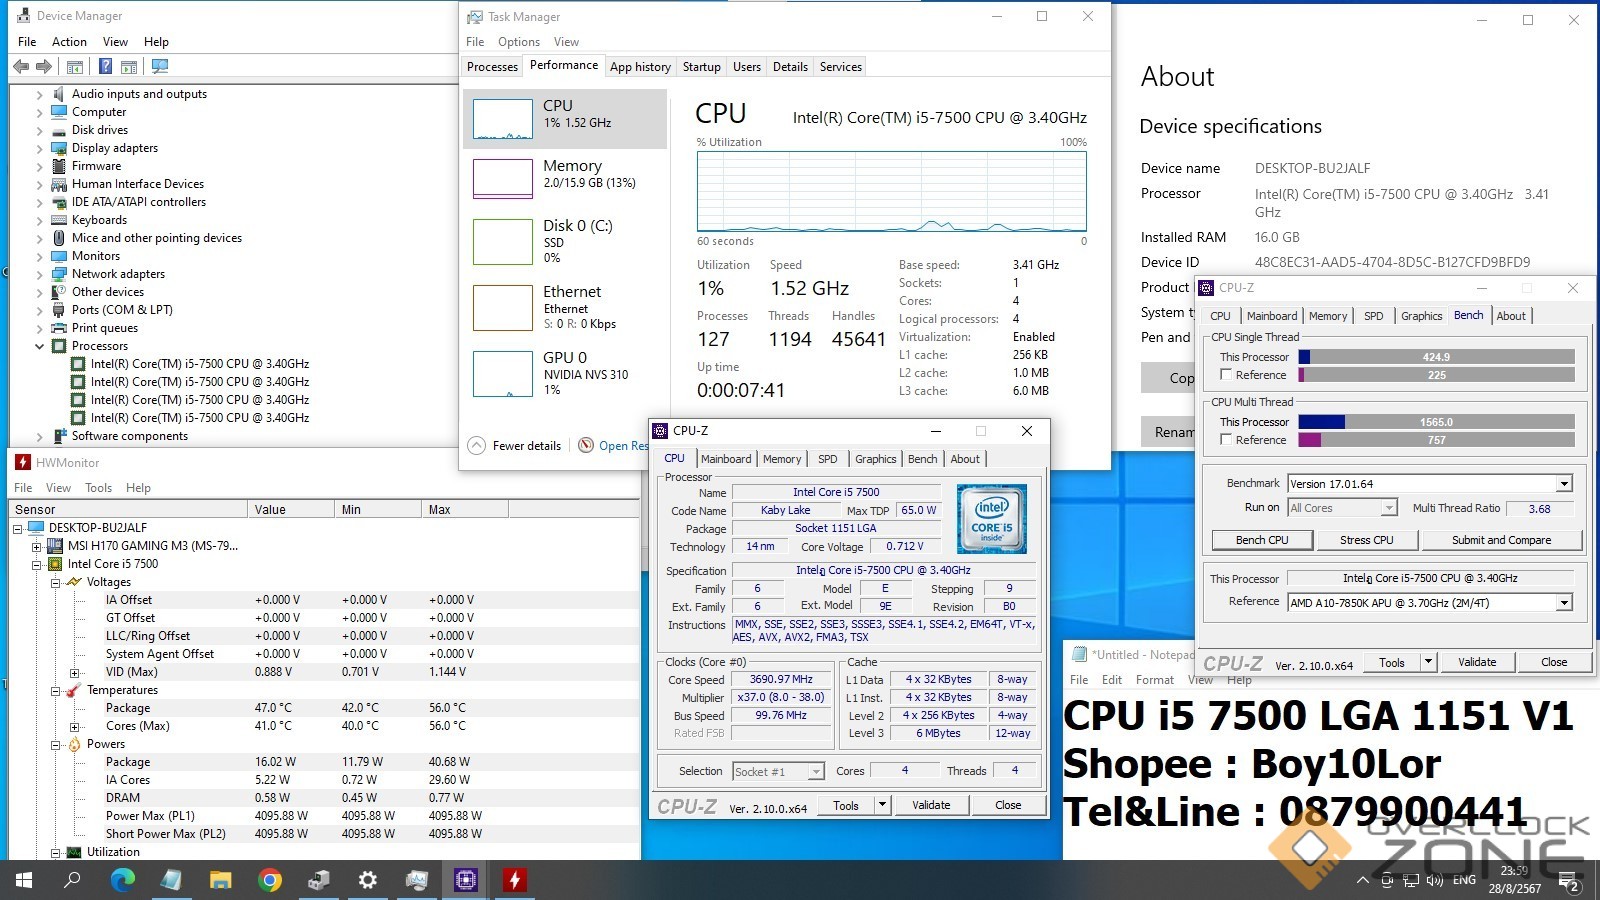Click the Intel Core i5 logo in CPU-Z

tap(991, 519)
